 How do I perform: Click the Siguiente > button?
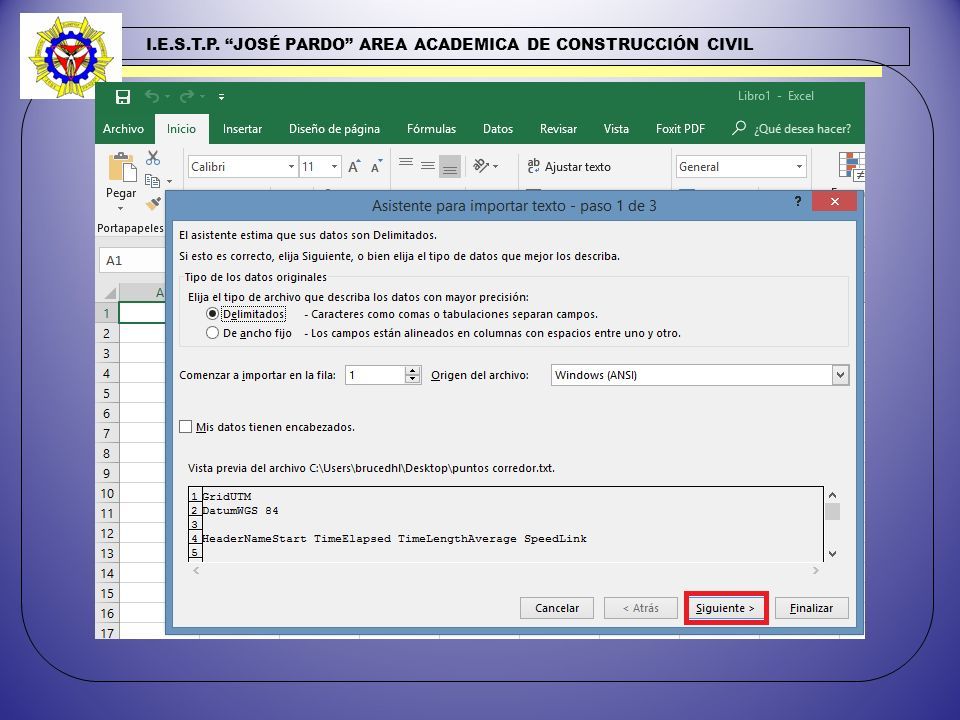(725, 608)
